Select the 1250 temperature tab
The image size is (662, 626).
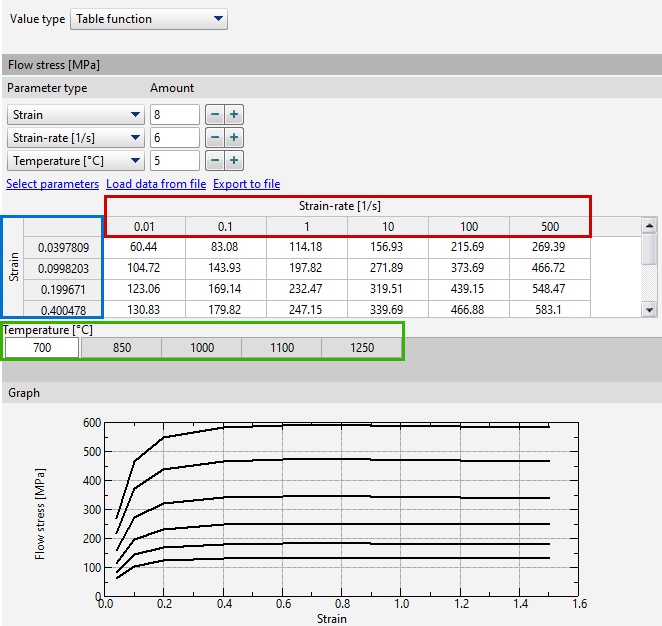click(x=361, y=347)
